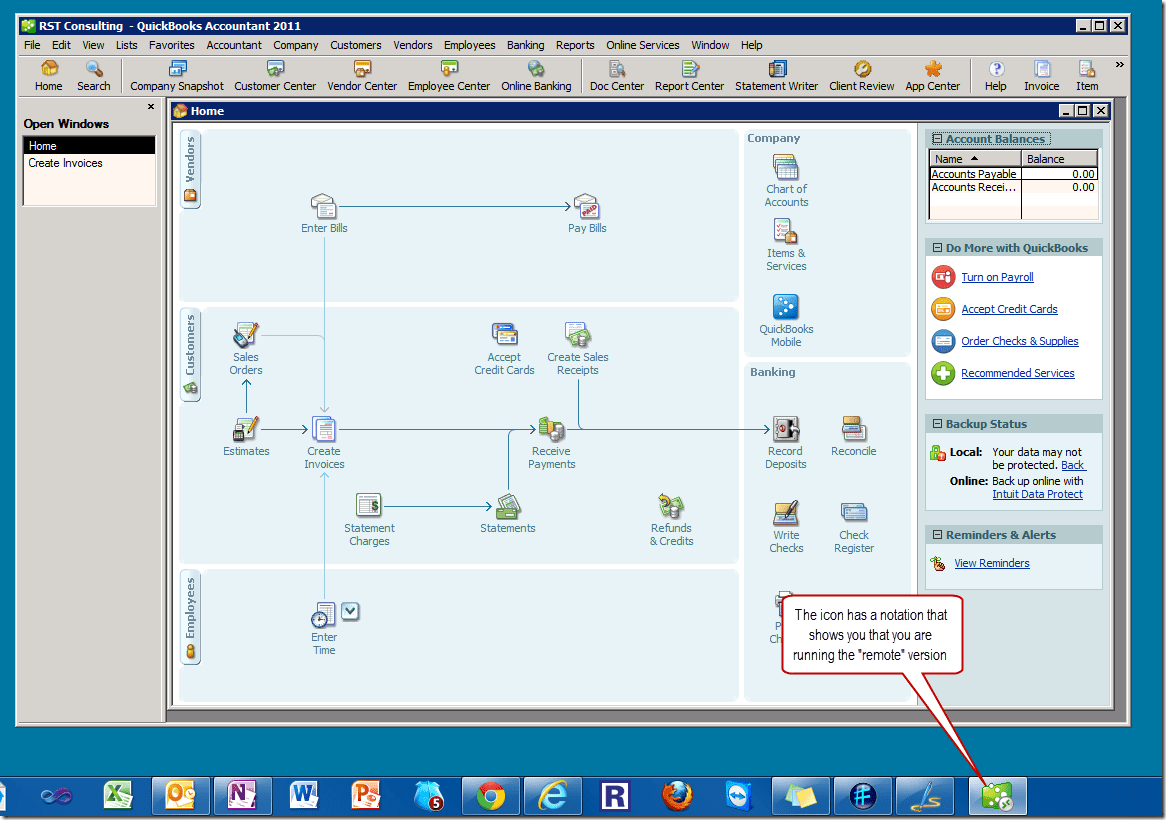This screenshot has height=820, width=1166.
Task: Launch Firefox from the taskbar
Action: click(x=677, y=796)
